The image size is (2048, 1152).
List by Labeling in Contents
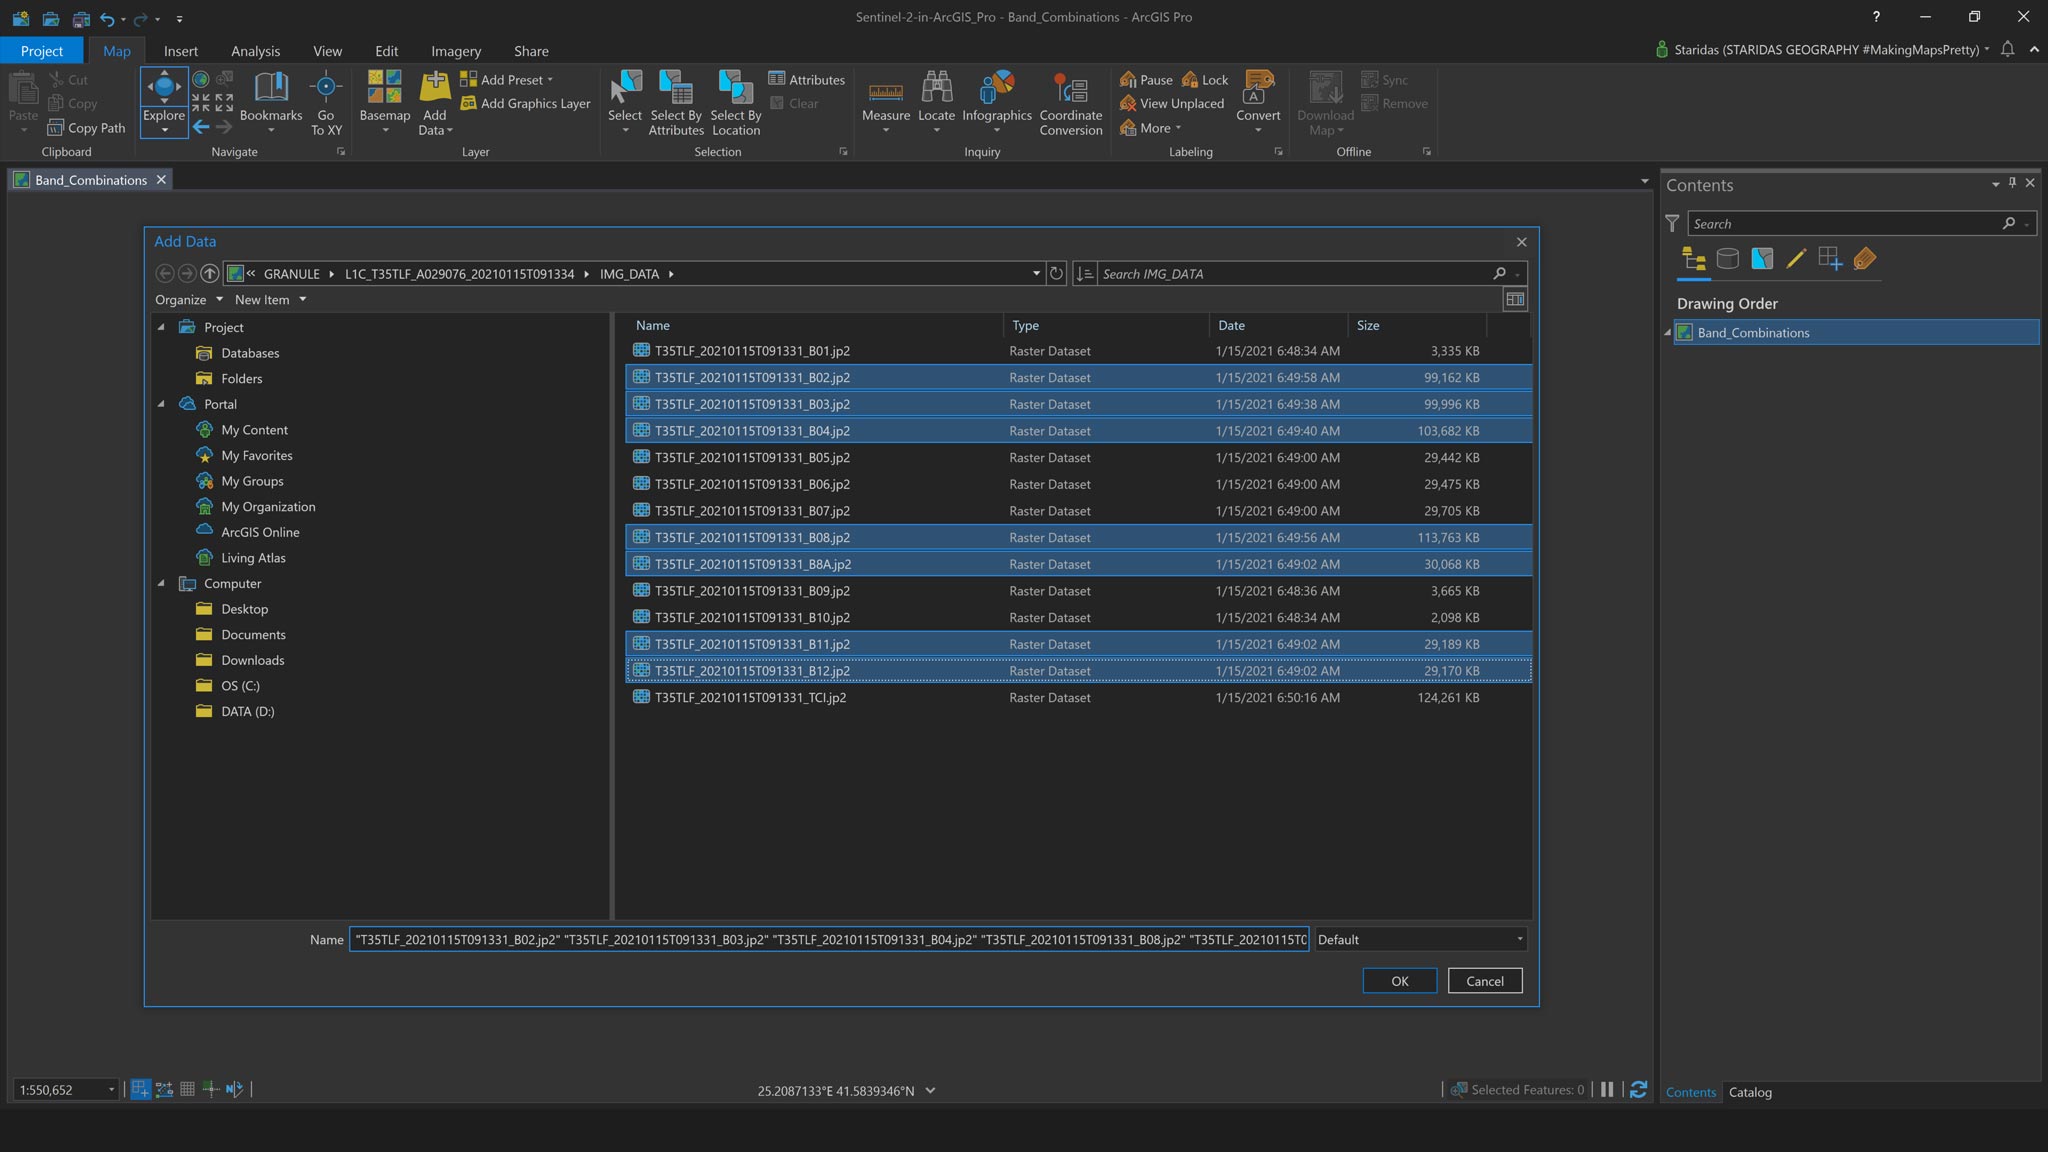(x=1864, y=259)
